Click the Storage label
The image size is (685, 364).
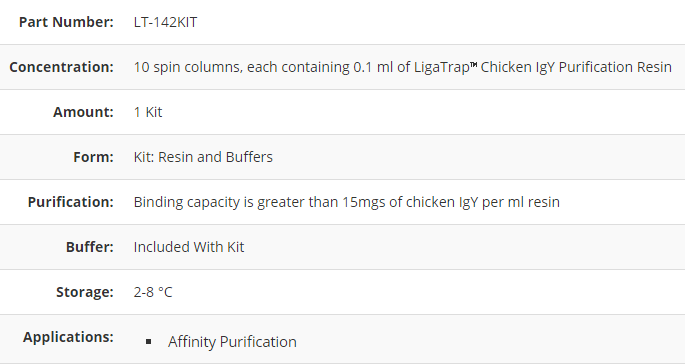point(85,292)
